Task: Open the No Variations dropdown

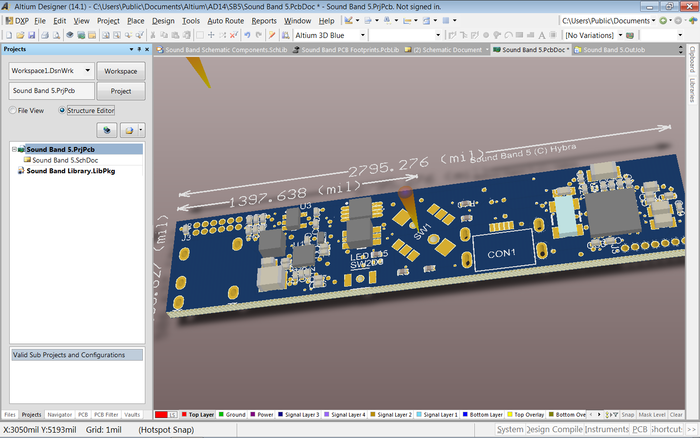Action: click(x=620, y=35)
